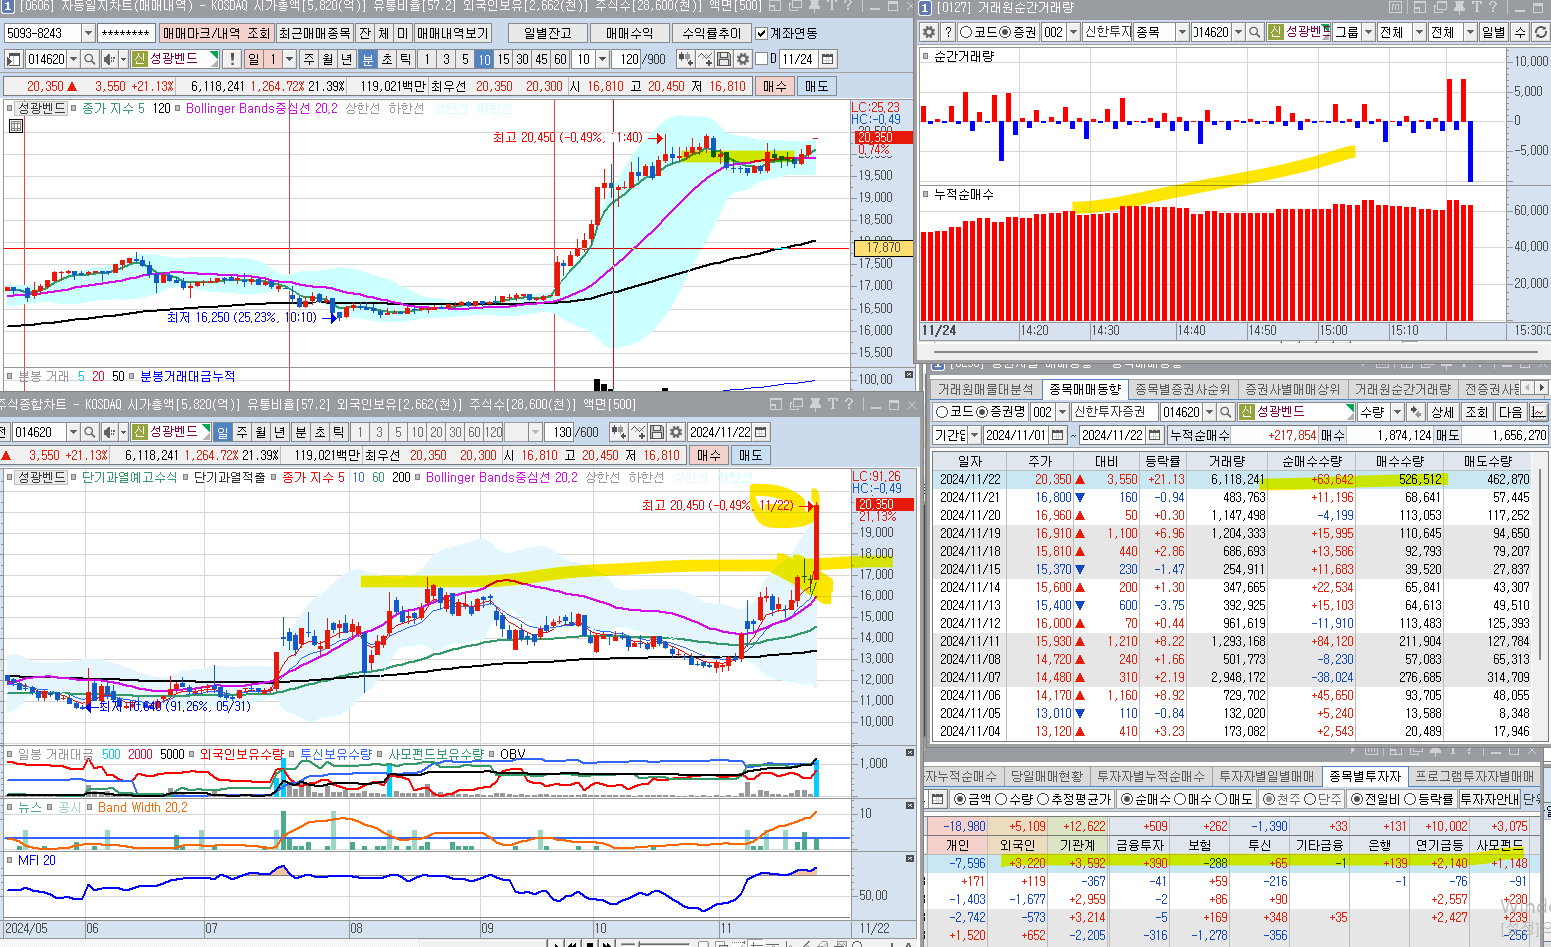
Task: Click the speaker icon in the minute chart toolbar
Action: point(109,59)
